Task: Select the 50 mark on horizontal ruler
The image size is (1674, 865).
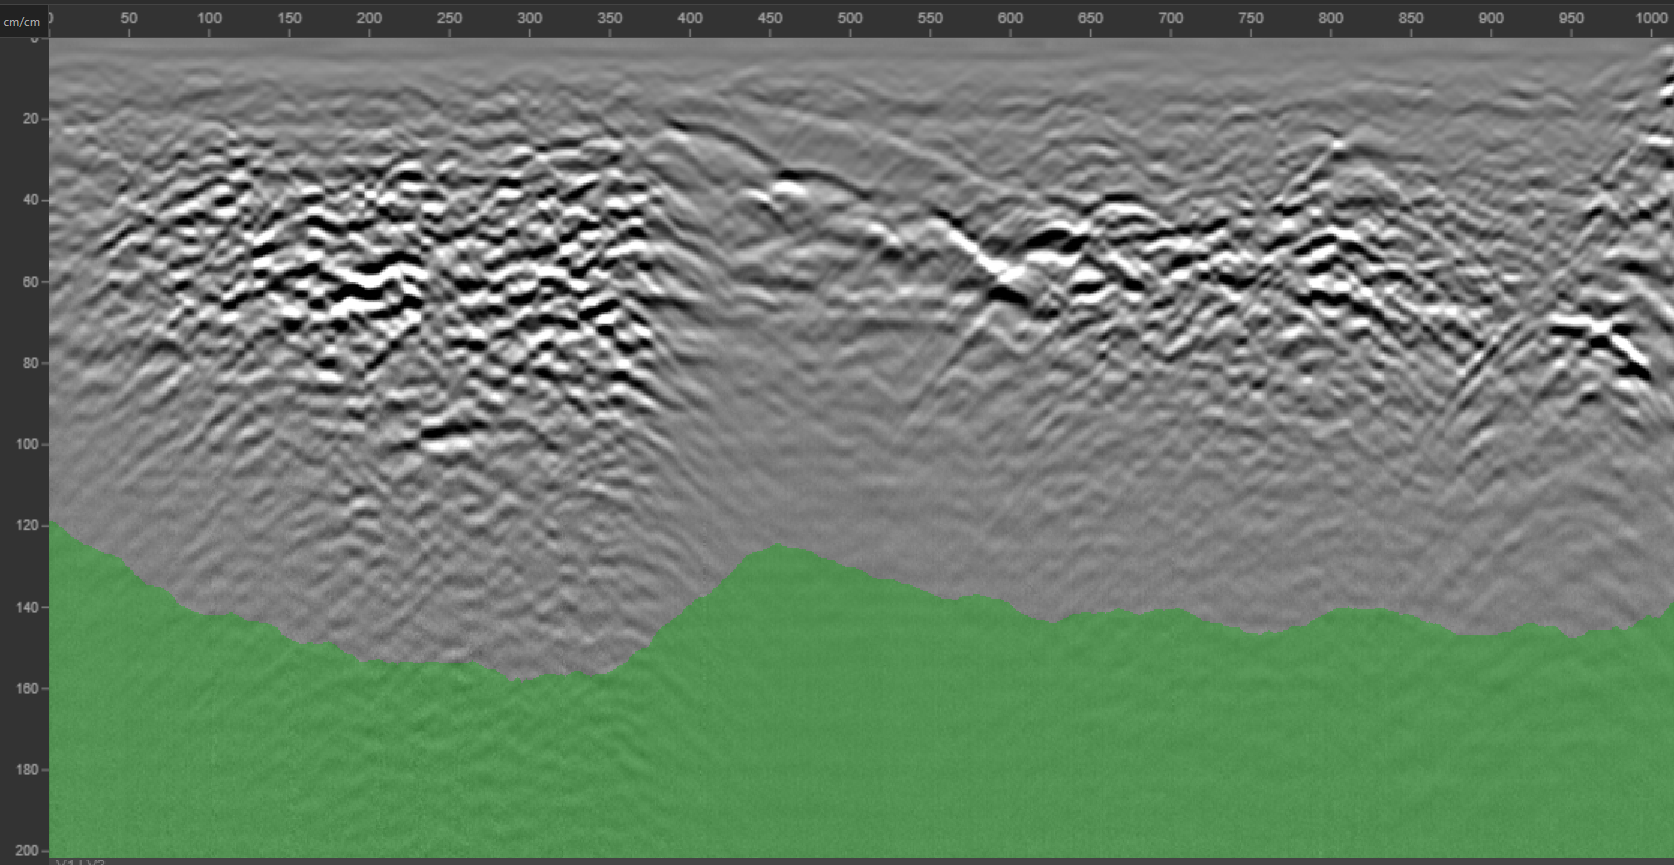Action: tap(129, 18)
